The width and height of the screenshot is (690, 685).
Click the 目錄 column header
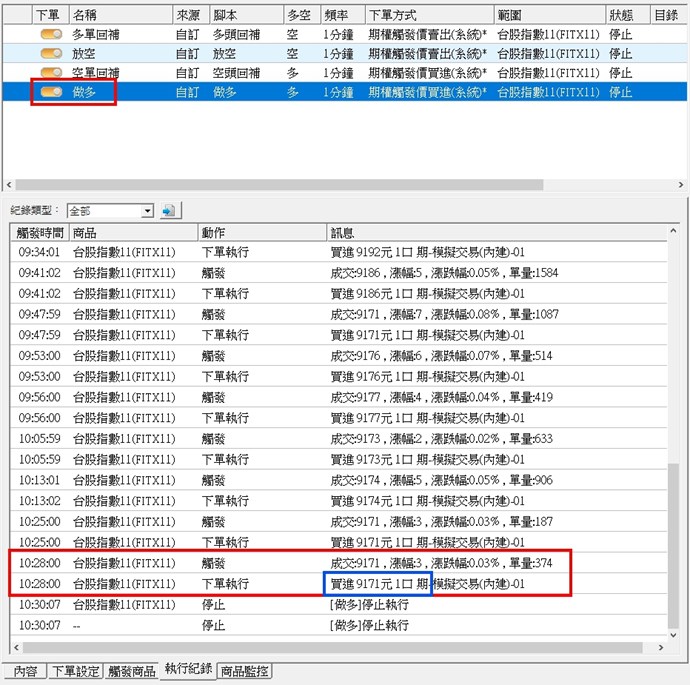coord(669,15)
